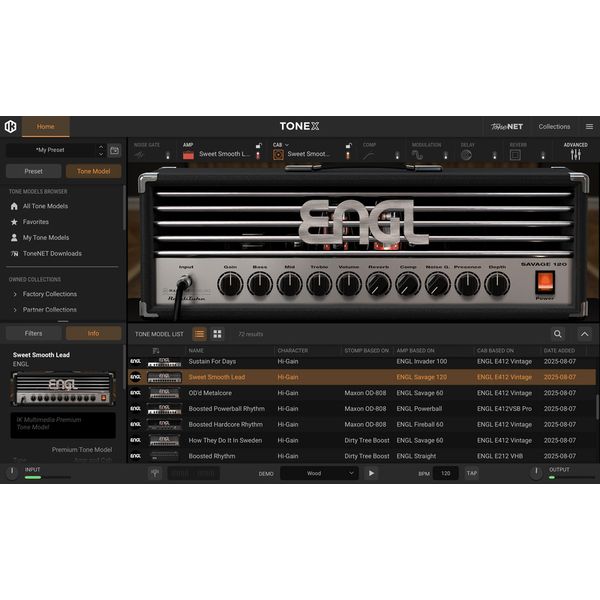
Task: Sort list by Character column
Action: pos(293,351)
